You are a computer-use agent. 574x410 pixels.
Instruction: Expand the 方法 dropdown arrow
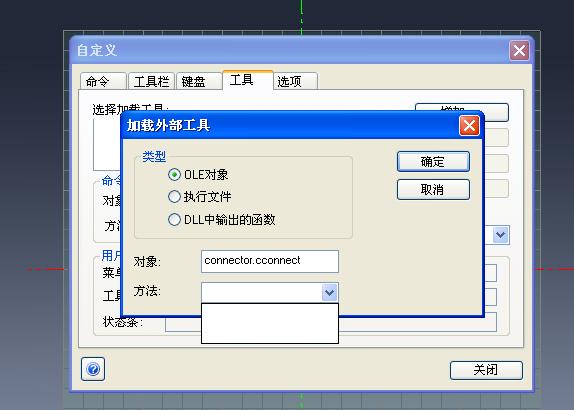[329, 292]
